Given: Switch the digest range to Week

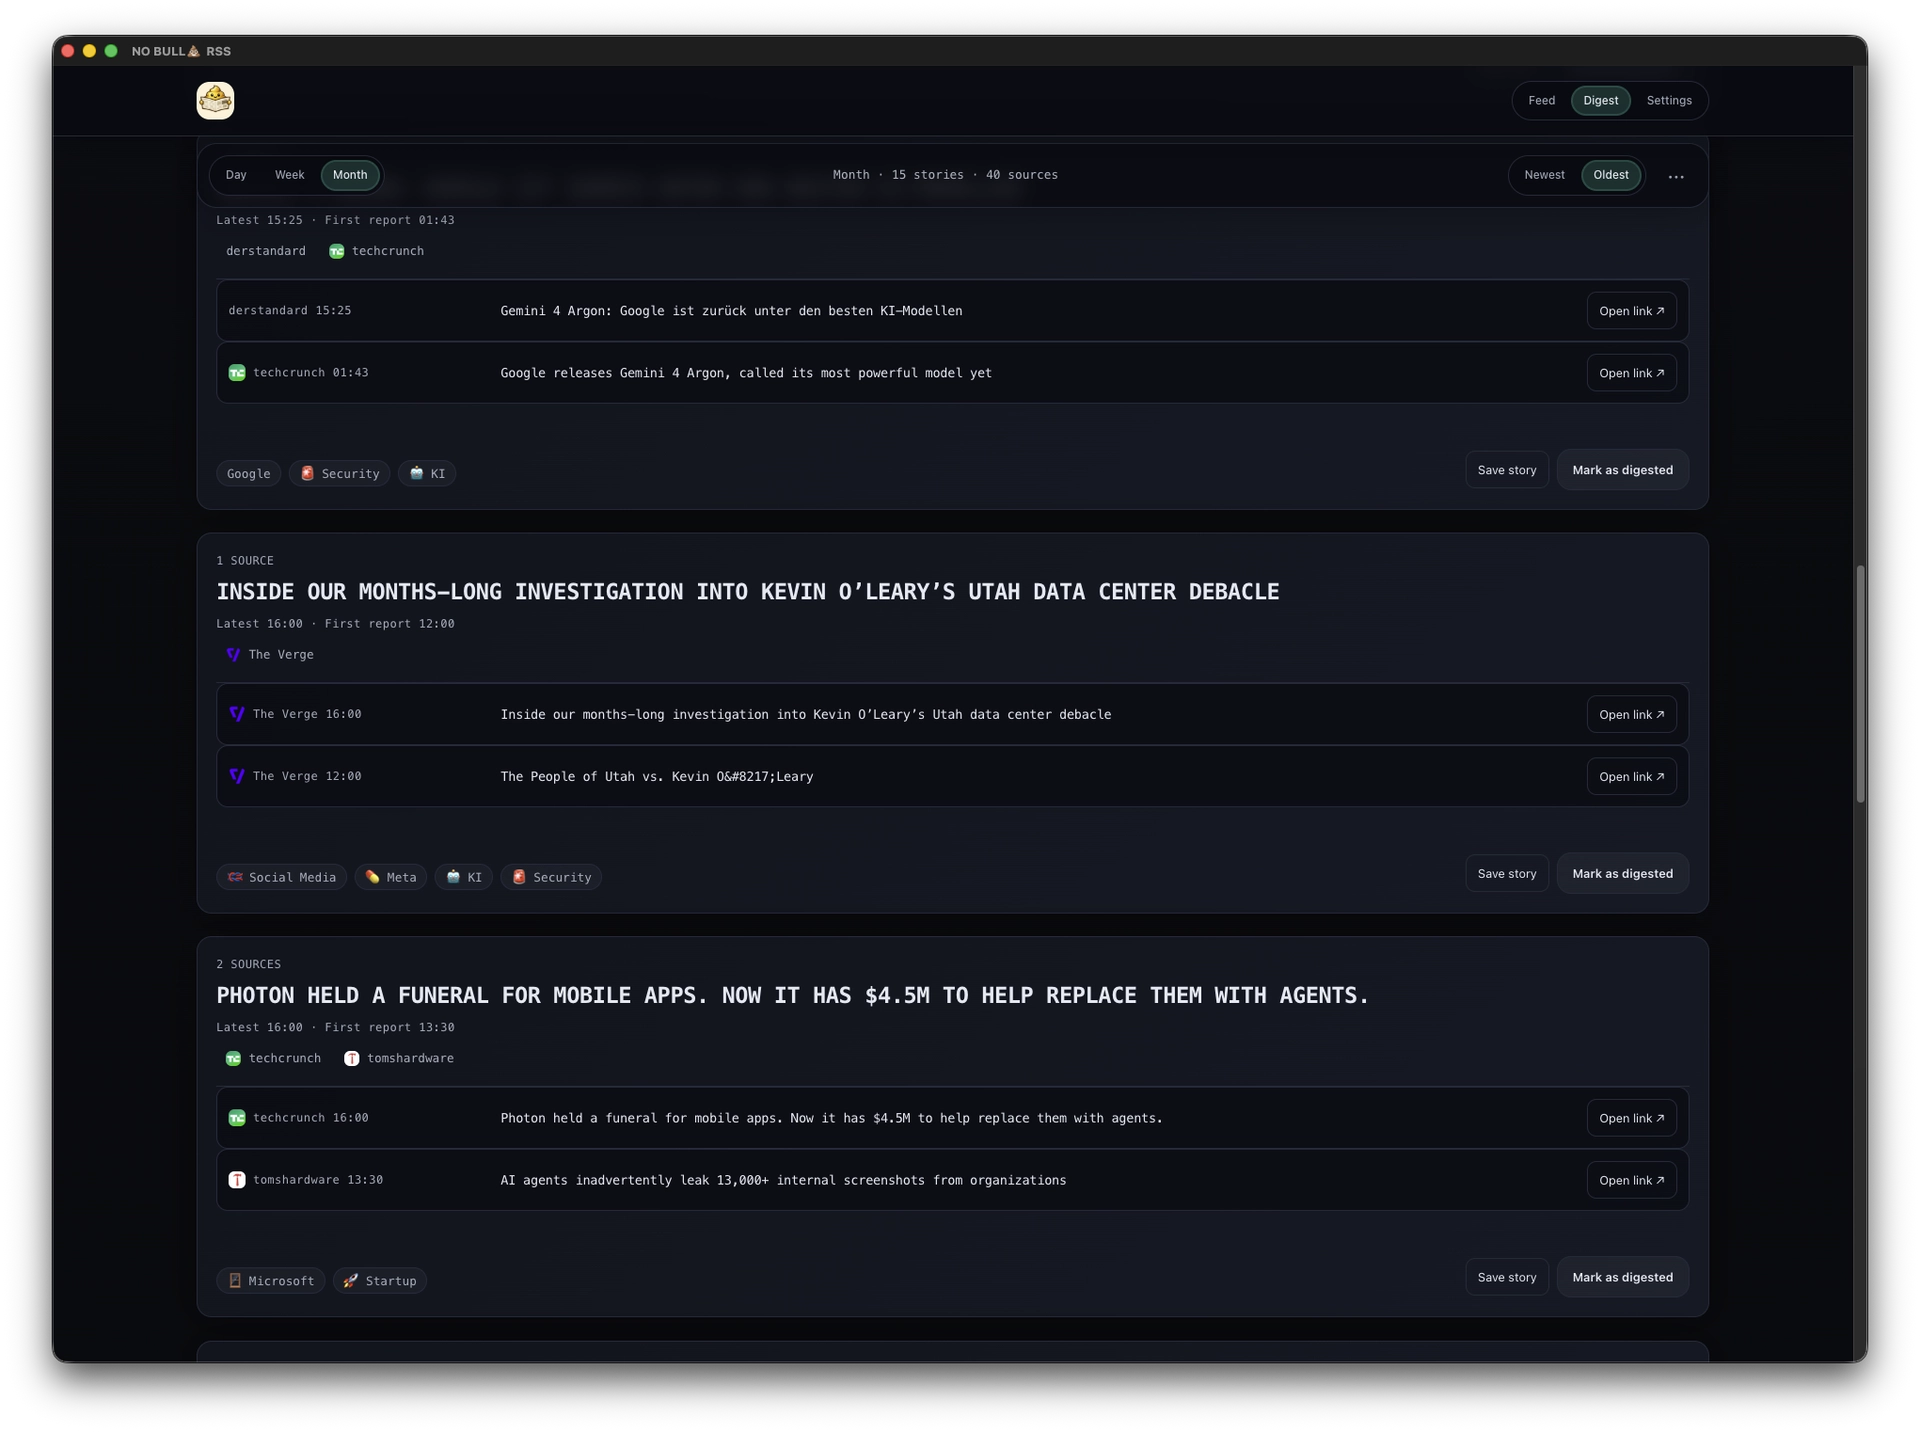Looking at the screenshot, I should coord(290,175).
